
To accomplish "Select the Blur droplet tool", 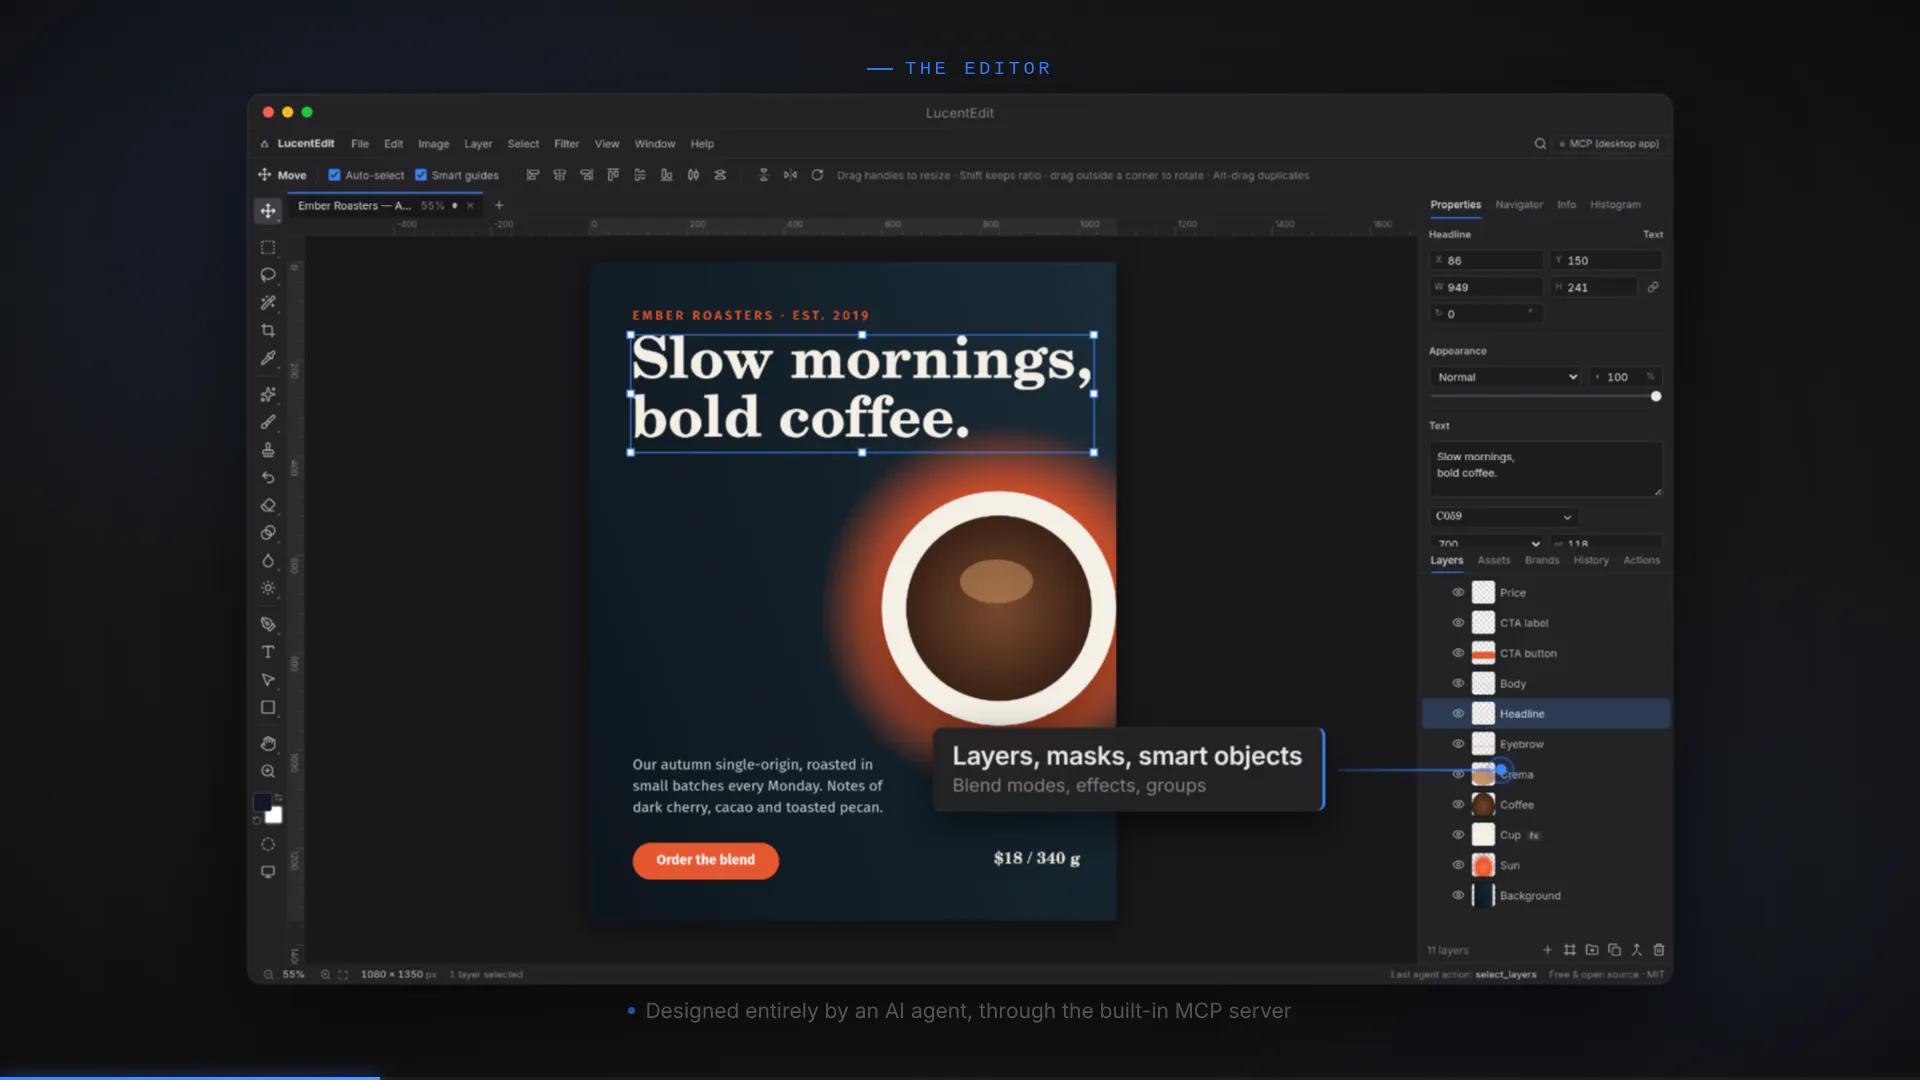I will tap(268, 561).
